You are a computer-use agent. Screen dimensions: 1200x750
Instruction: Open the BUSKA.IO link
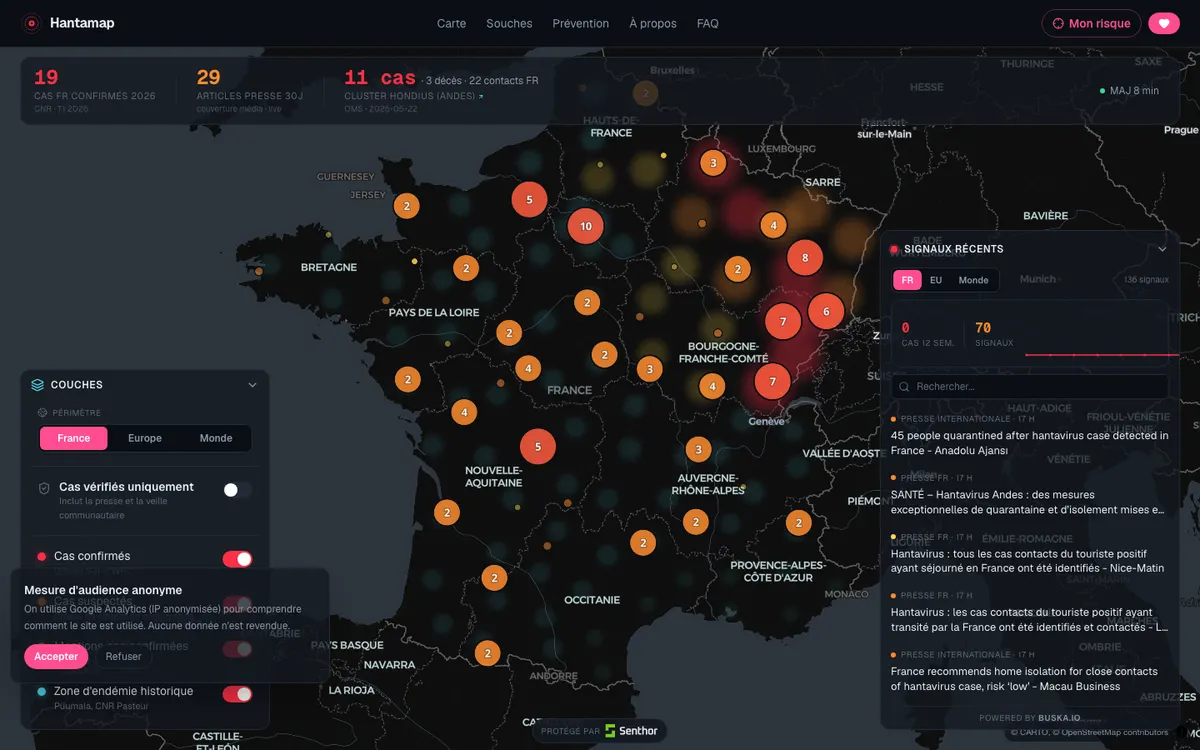click(1058, 718)
